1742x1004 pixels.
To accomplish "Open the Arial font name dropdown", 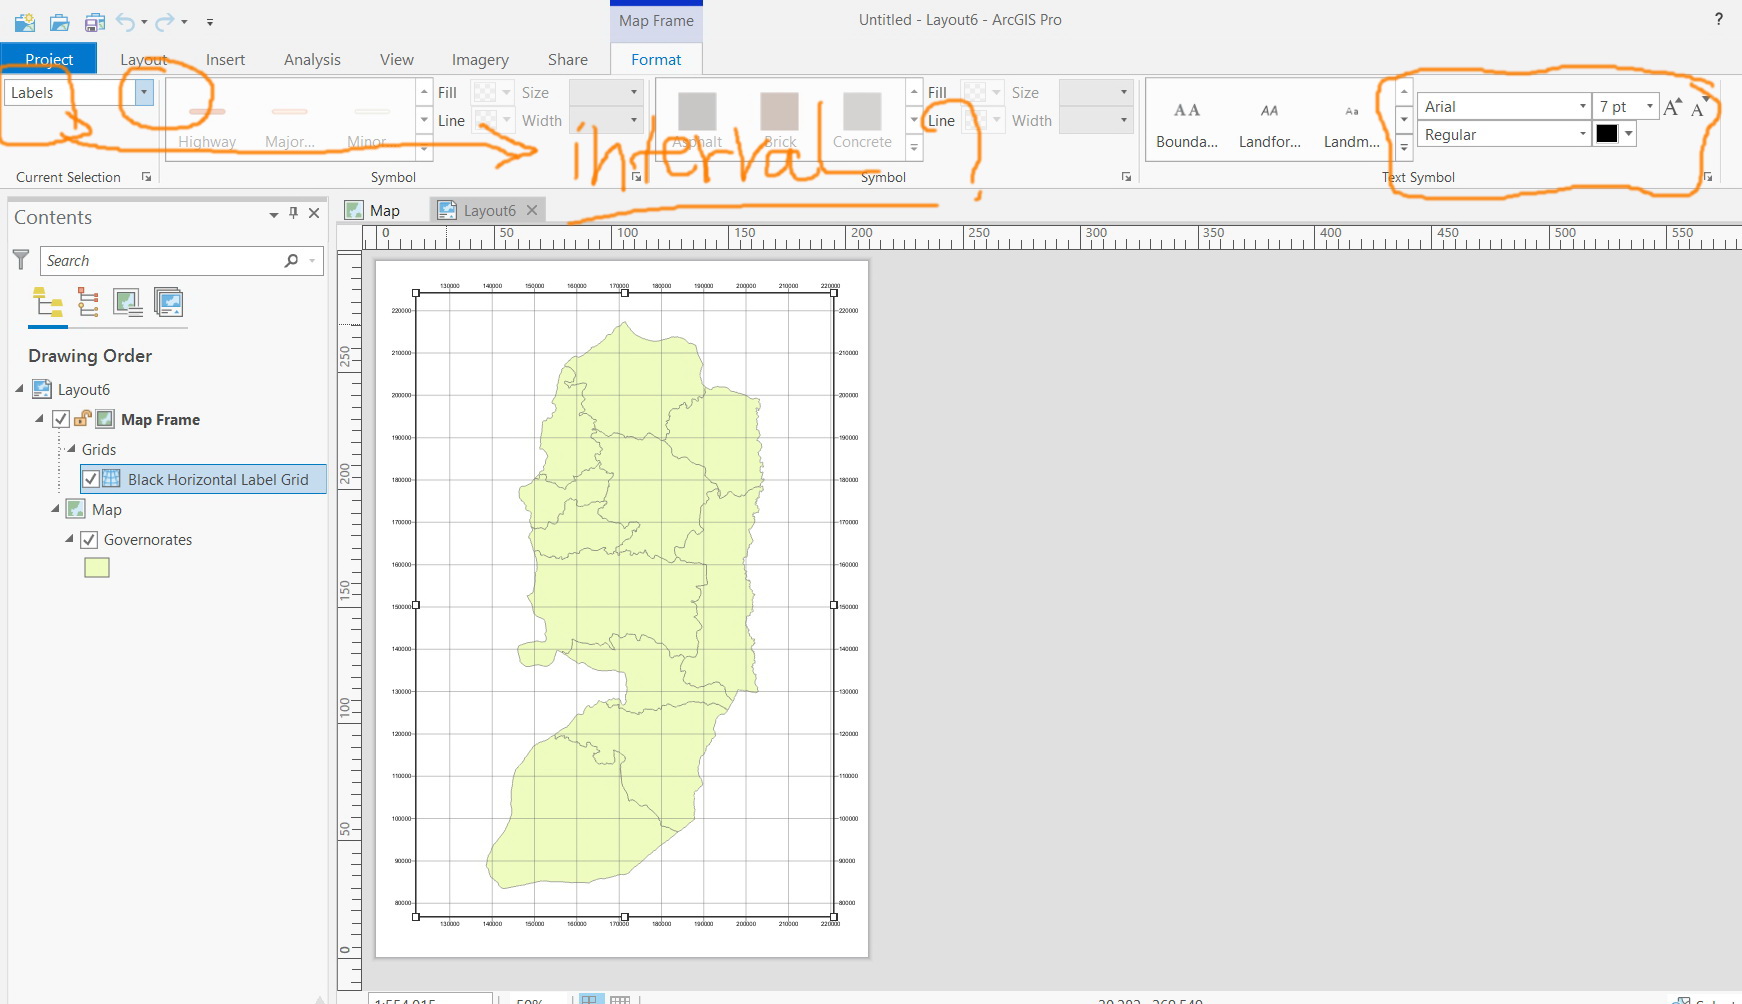I will (1582, 106).
